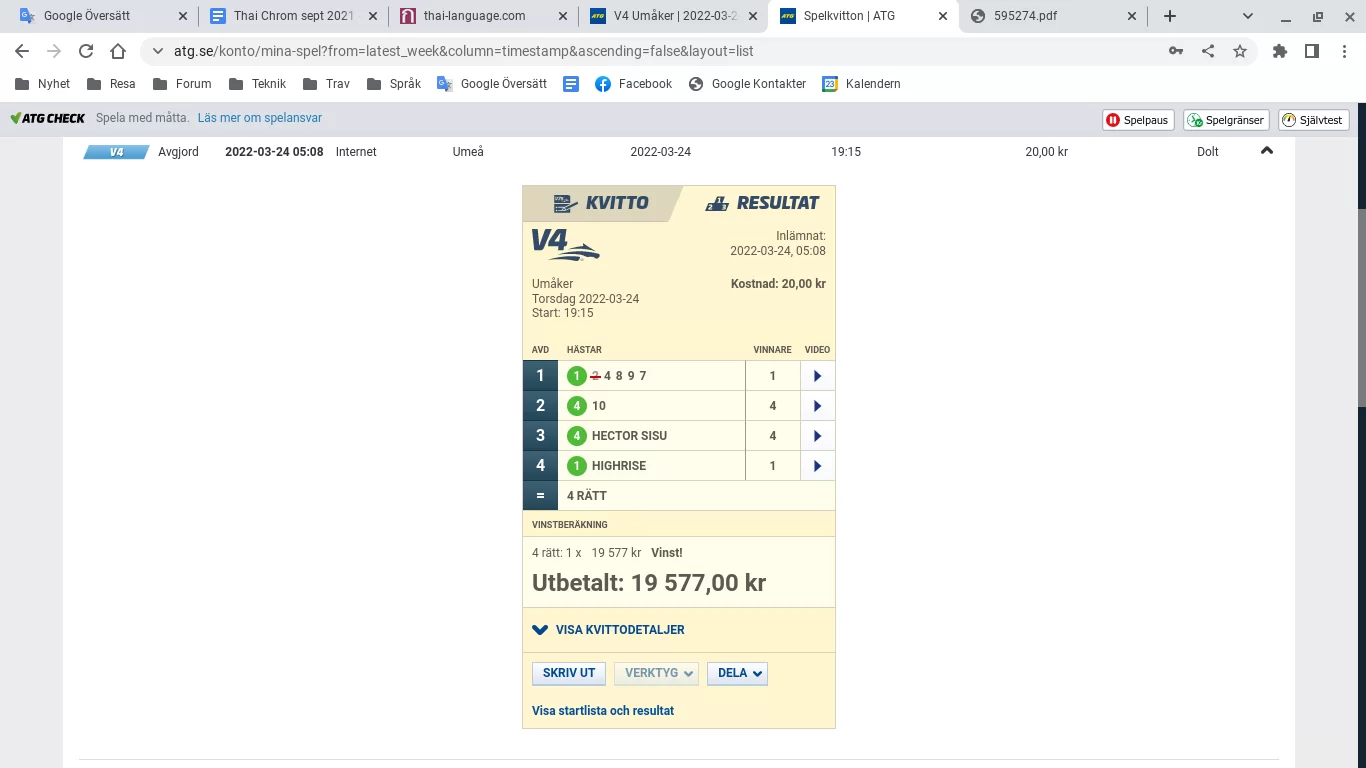This screenshot has width=1366, height=768.
Task: Expand Visa kvittodetaljer section
Action: 609,630
